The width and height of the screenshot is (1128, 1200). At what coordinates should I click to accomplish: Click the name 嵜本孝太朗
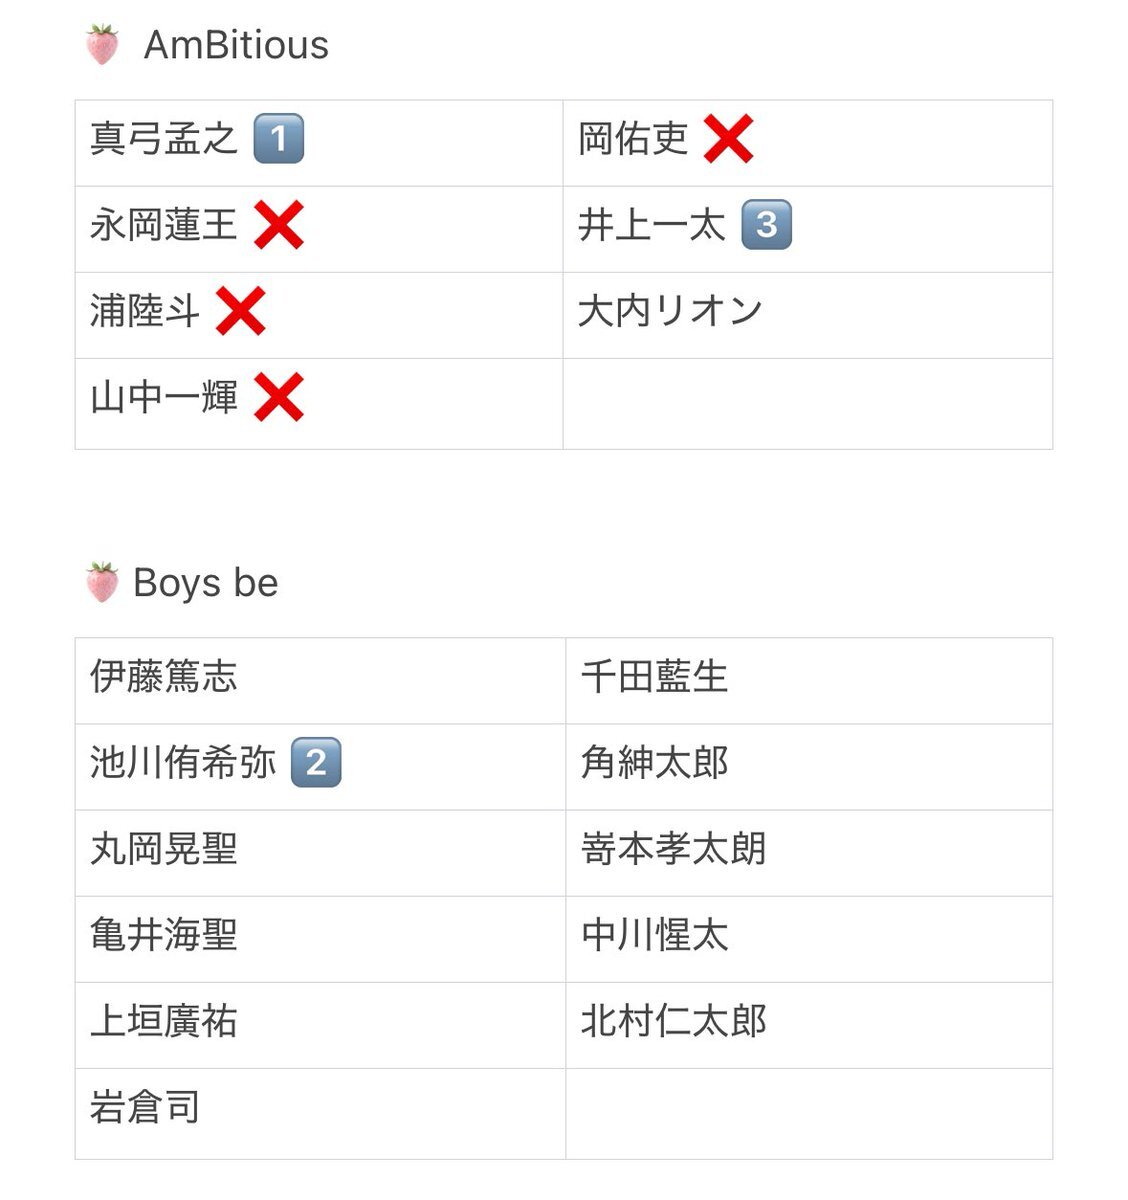(x=673, y=849)
